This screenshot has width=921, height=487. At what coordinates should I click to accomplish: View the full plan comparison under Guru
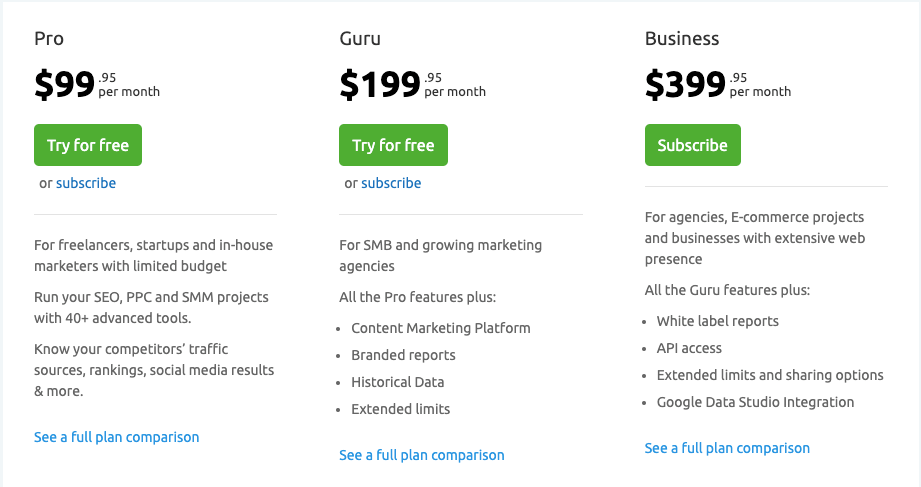[x=421, y=455]
